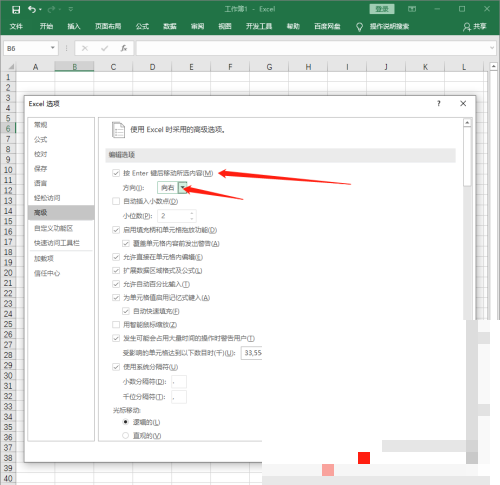Image resolution: width=500 pixels, height=485 pixels.
Task: Toggle 允许直接在单元格内编辑 checkbox
Action: tap(116, 257)
